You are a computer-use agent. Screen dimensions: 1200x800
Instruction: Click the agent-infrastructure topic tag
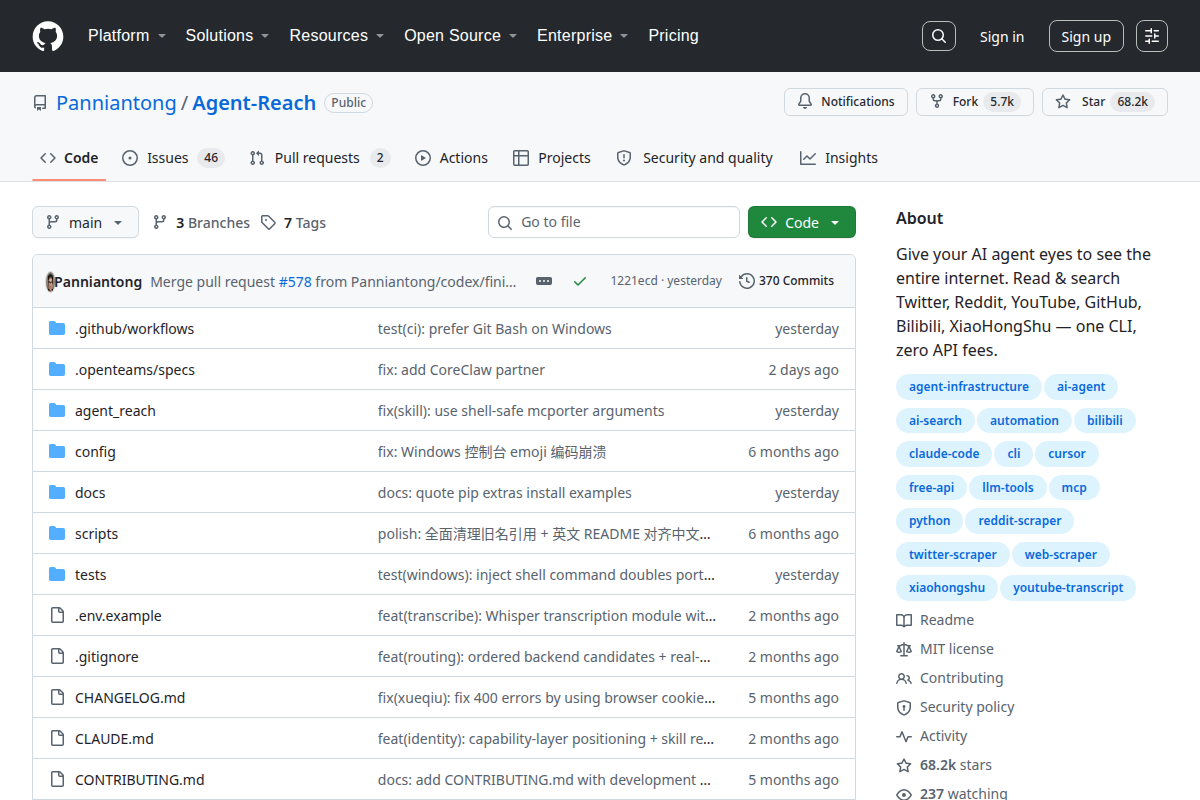point(968,387)
